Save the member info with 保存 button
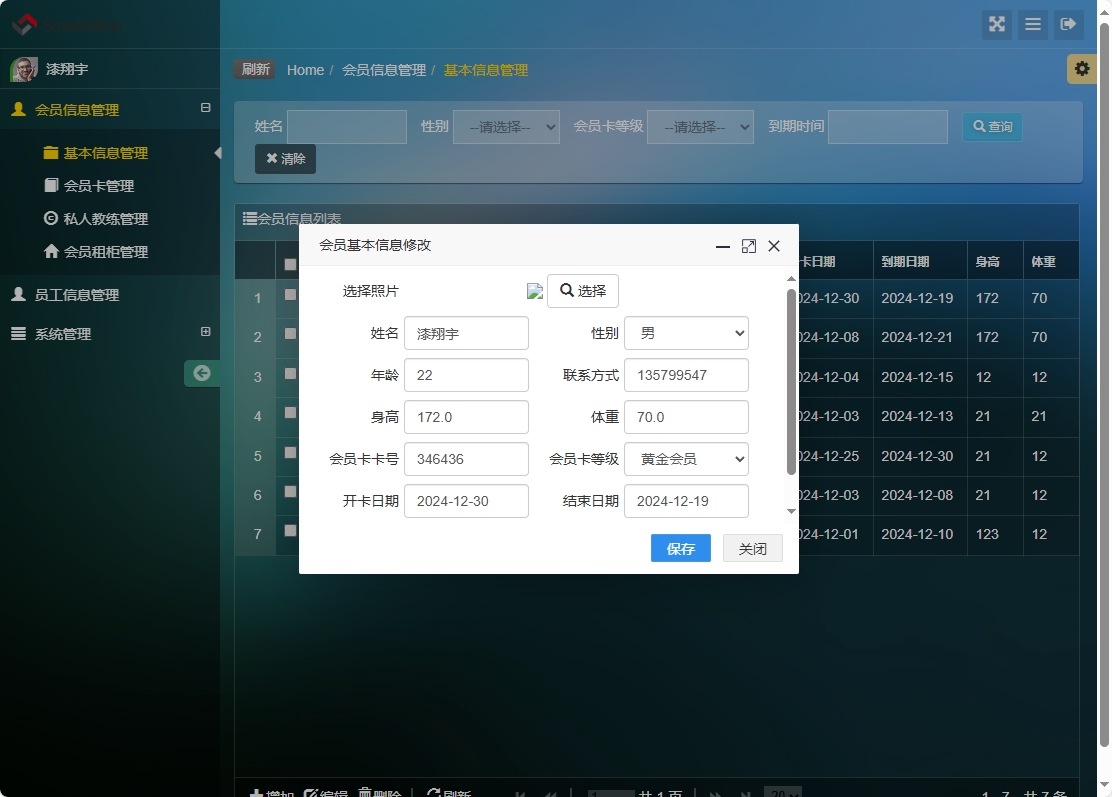 (680, 548)
